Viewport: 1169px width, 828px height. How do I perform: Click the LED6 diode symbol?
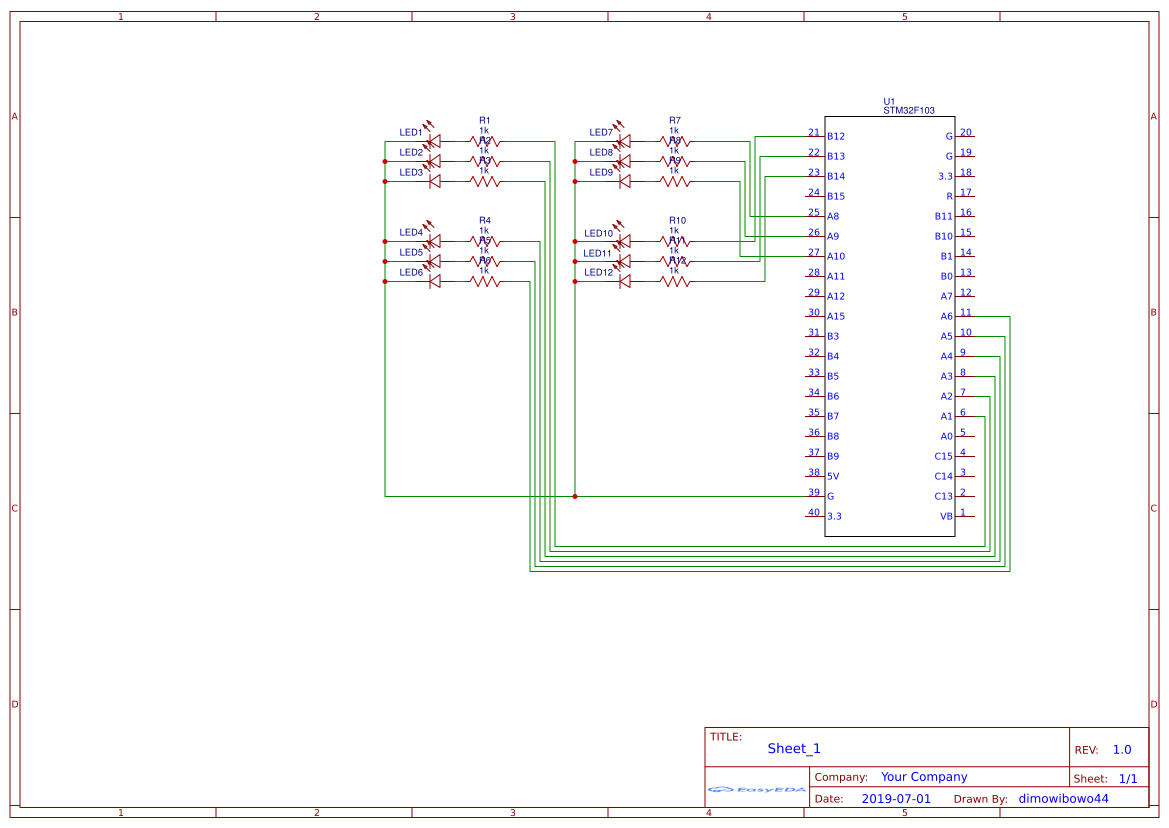point(434,281)
